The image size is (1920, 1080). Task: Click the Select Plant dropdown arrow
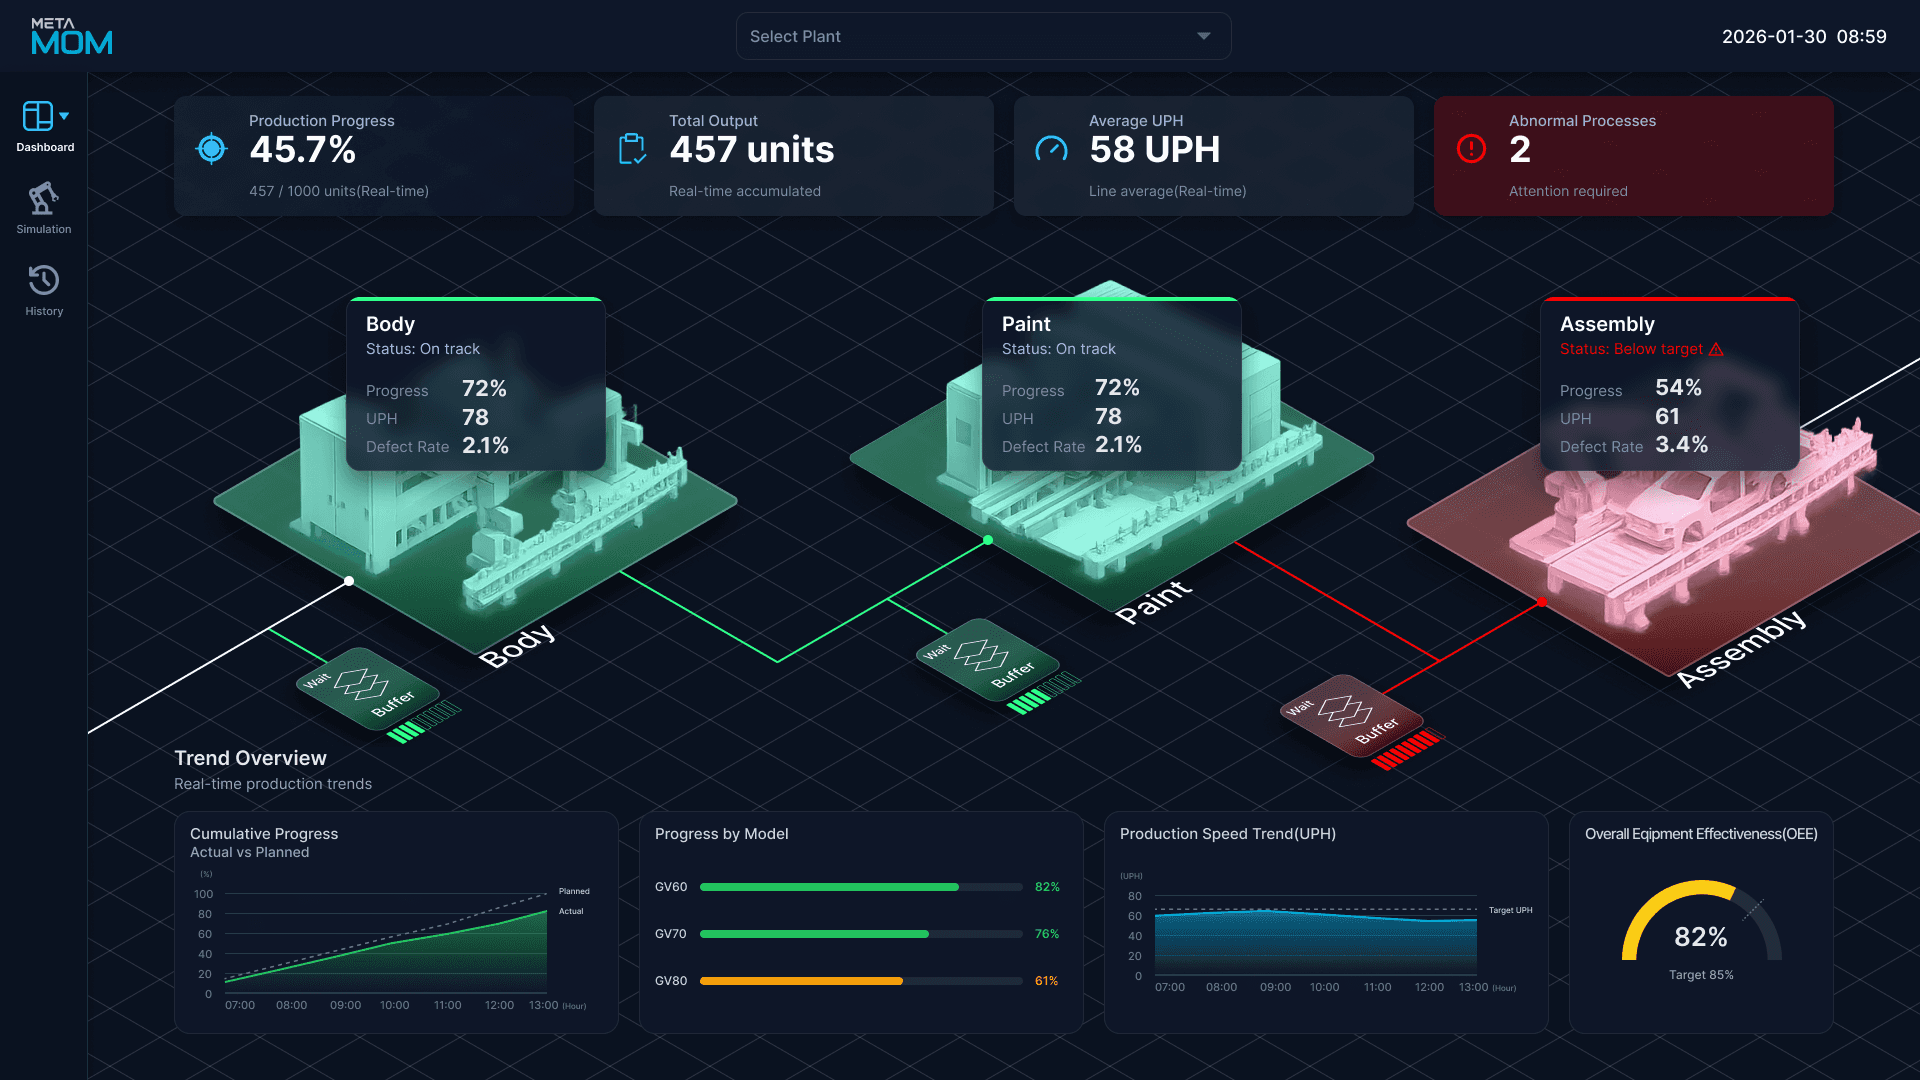[1204, 36]
